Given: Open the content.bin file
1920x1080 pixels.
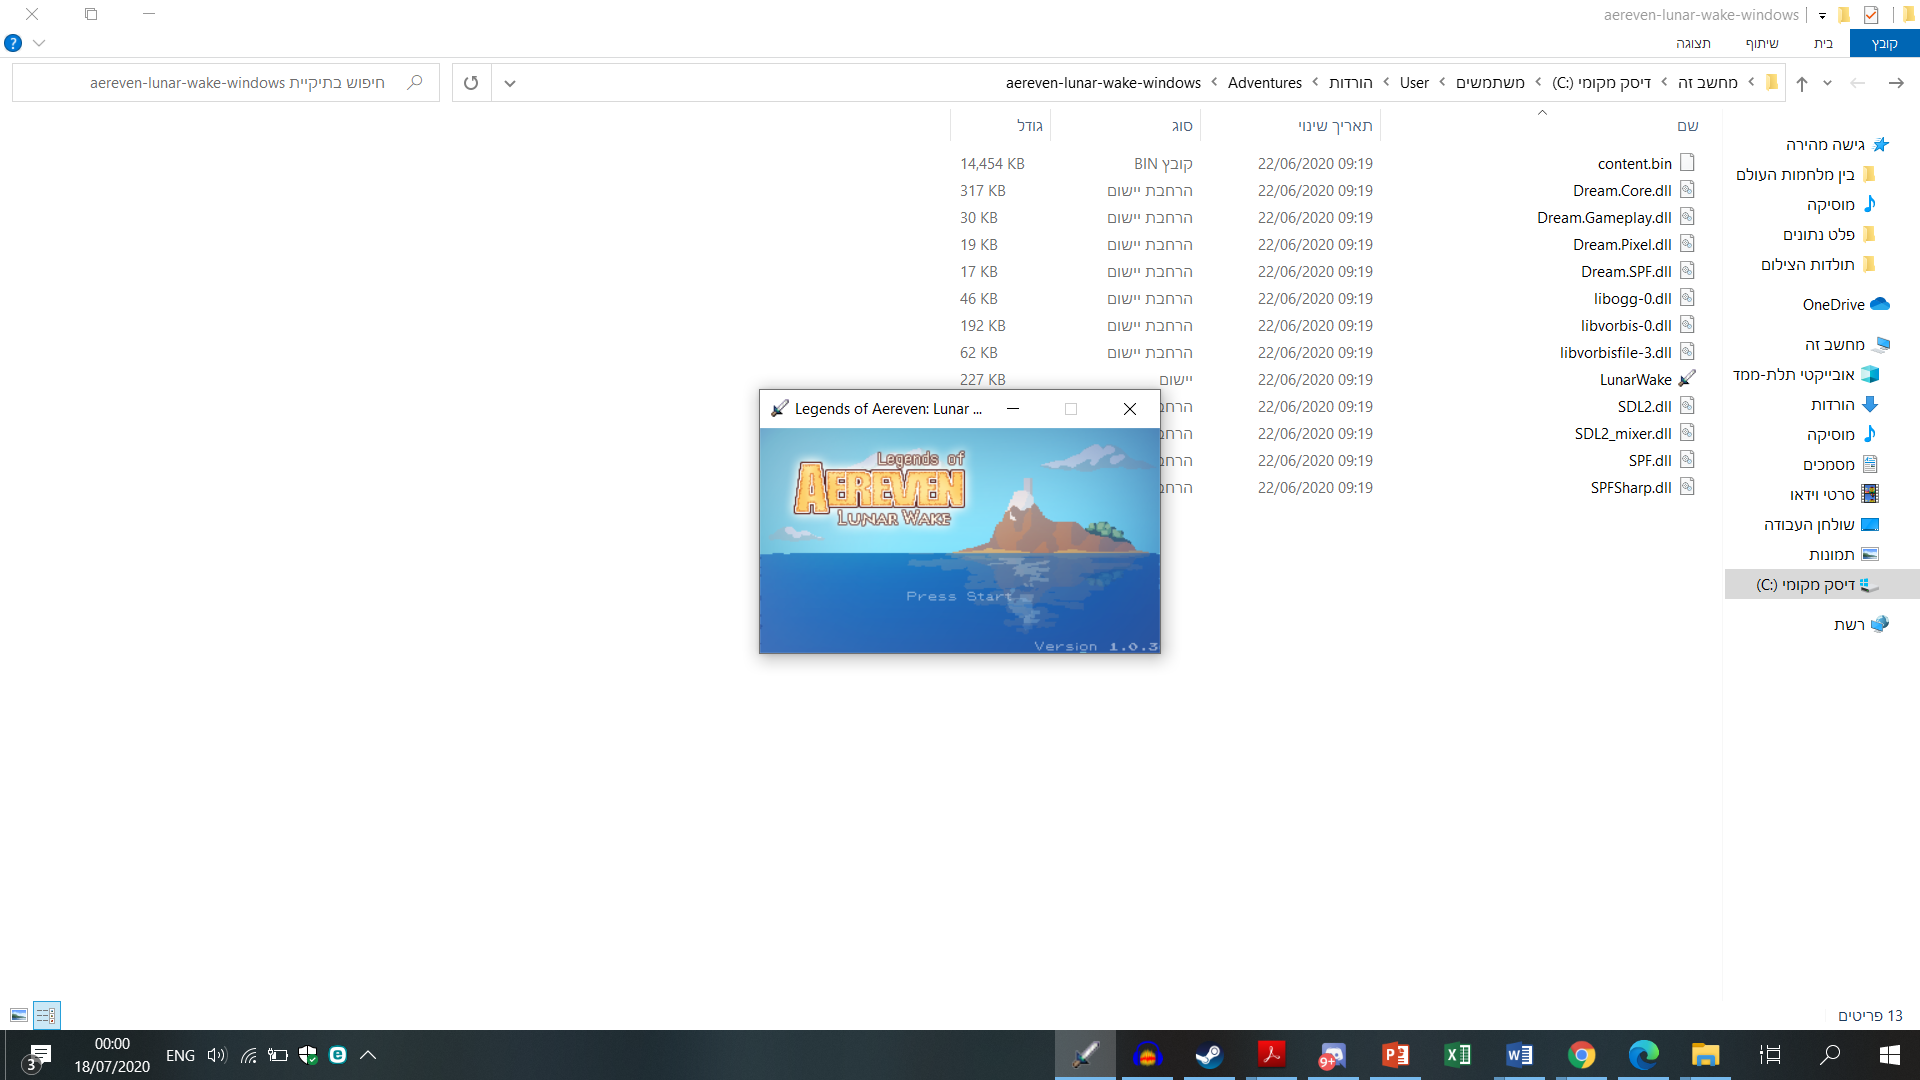Looking at the screenshot, I should tap(1634, 163).
